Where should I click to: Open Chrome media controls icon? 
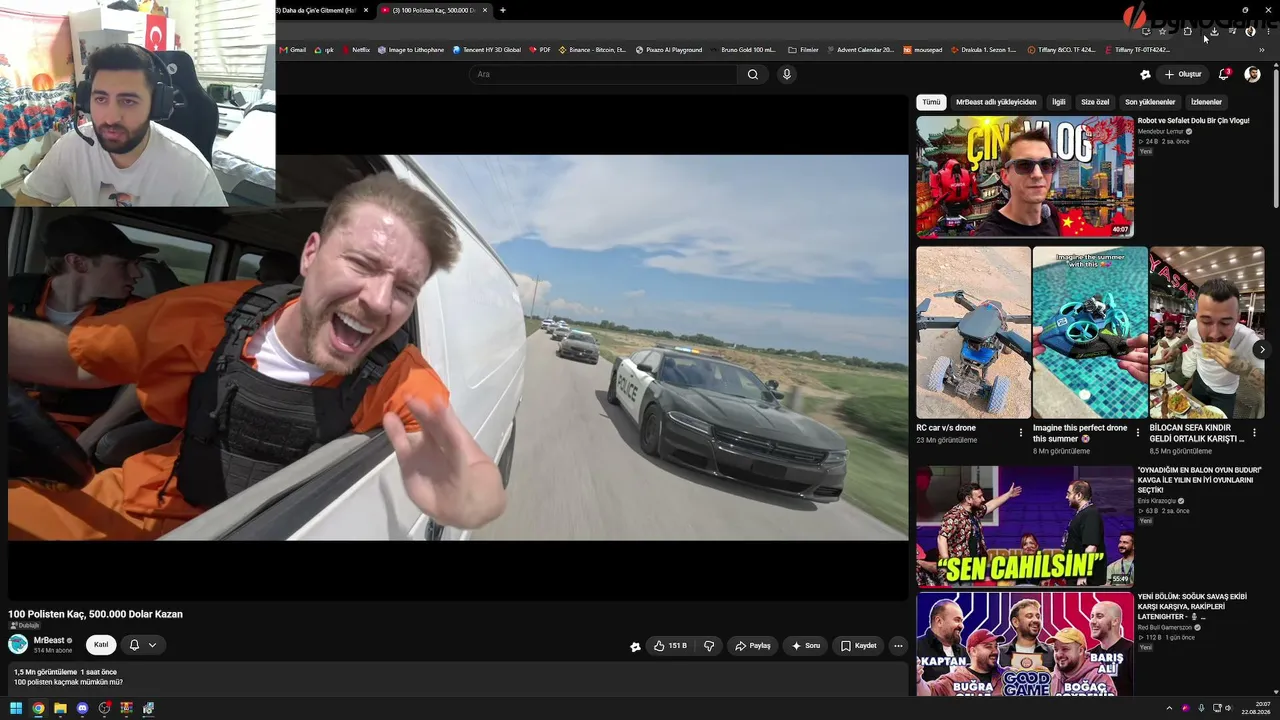1232,31
